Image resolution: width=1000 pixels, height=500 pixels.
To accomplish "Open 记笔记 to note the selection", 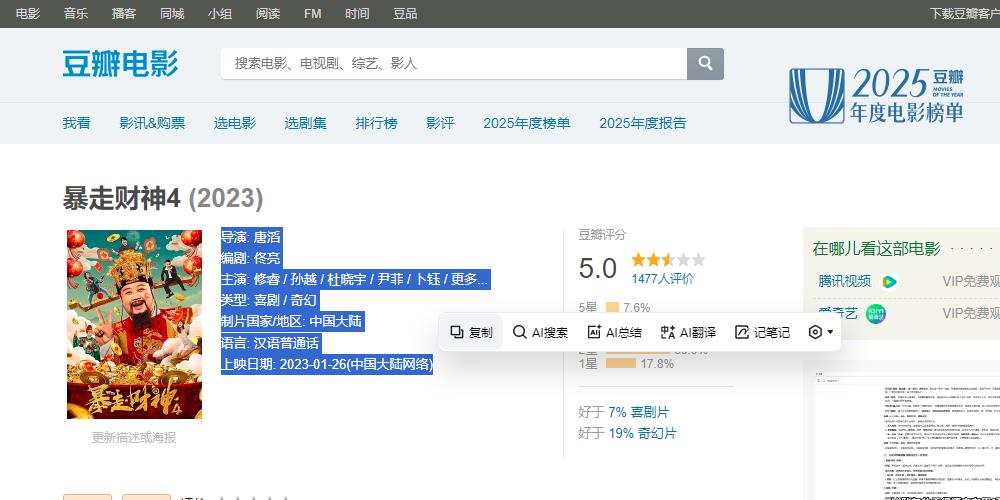I will (762, 332).
